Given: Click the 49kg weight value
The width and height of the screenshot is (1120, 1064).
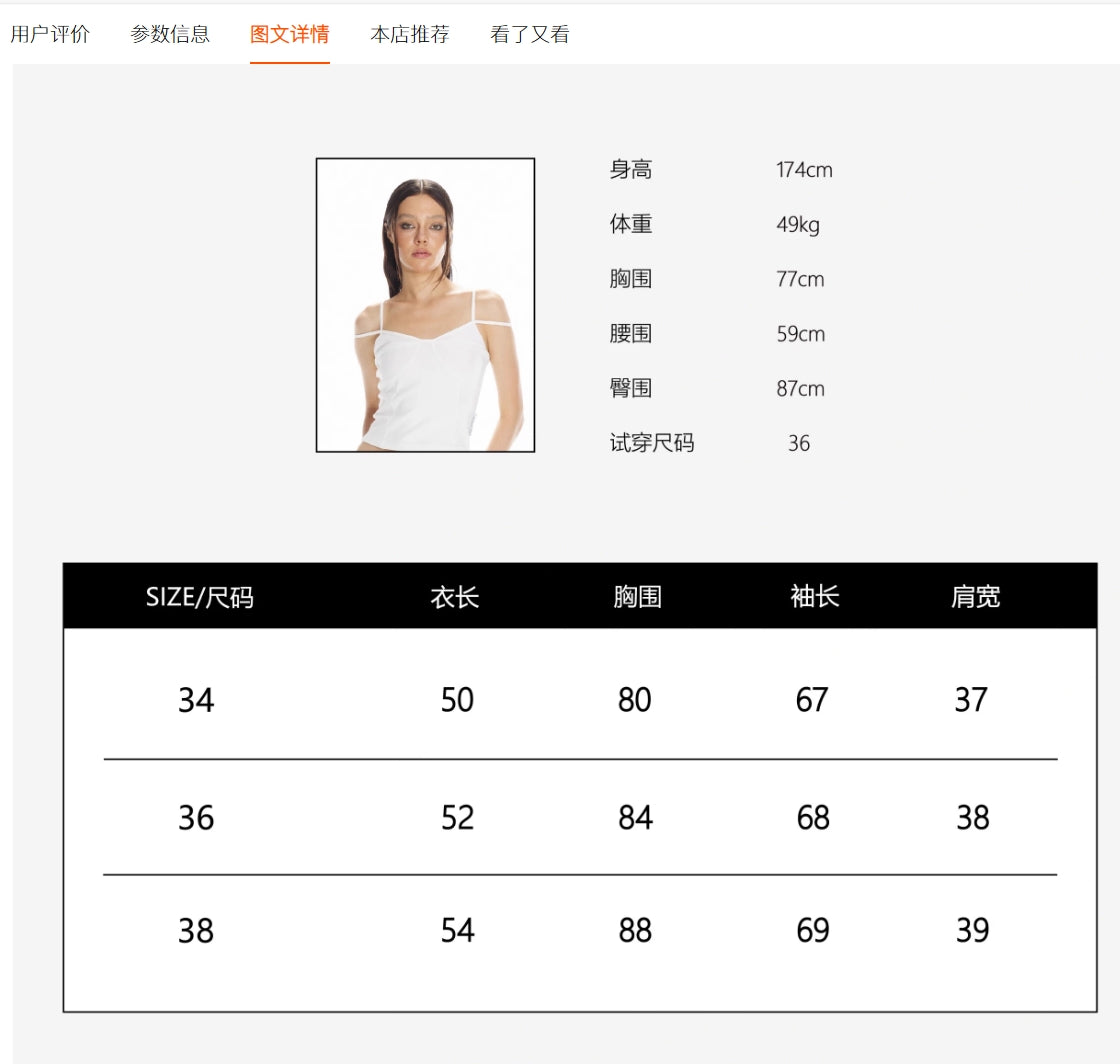Looking at the screenshot, I should click(798, 225).
